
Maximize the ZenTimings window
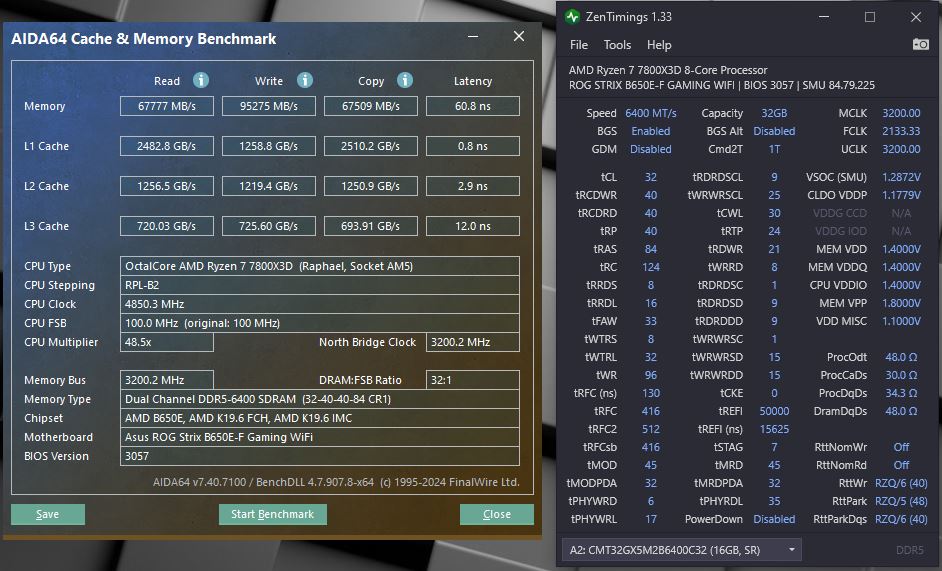(x=869, y=17)
